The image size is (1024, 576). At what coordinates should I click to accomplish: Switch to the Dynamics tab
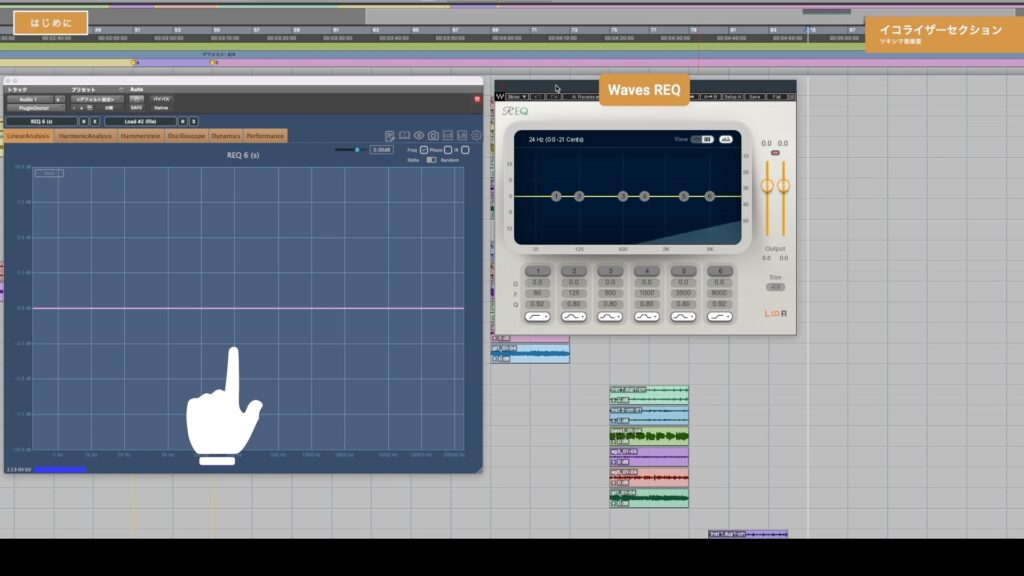click(x=226, y=136)
